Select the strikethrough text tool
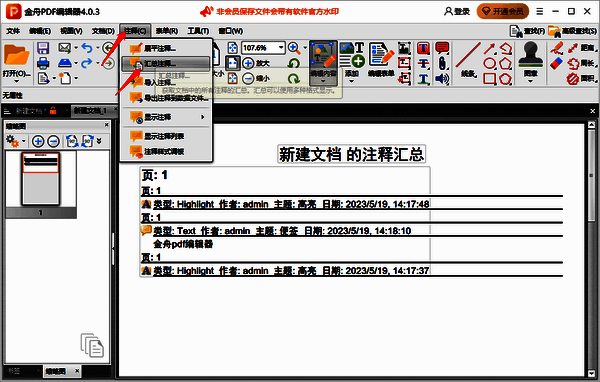The image size is (600, 382). (x=423, y=64)
